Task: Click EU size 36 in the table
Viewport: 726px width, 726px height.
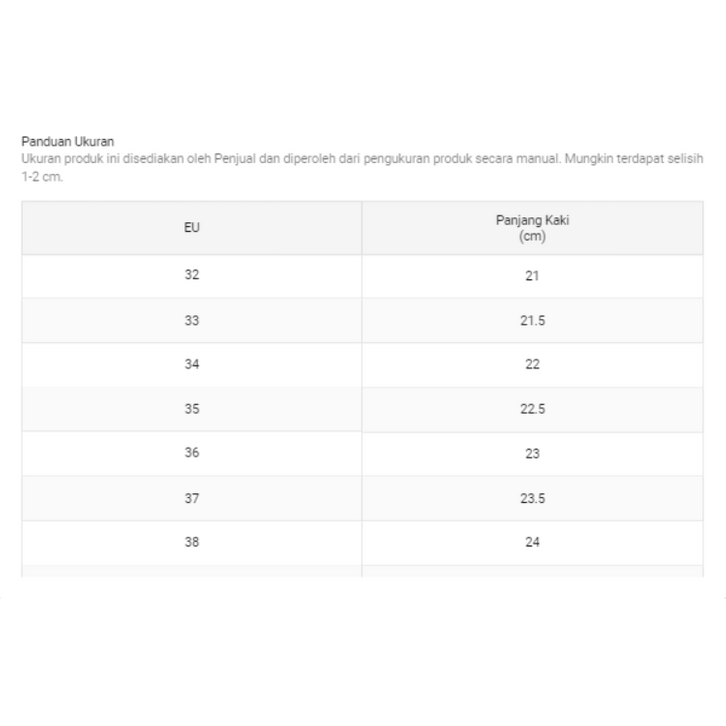Action: 192,453
